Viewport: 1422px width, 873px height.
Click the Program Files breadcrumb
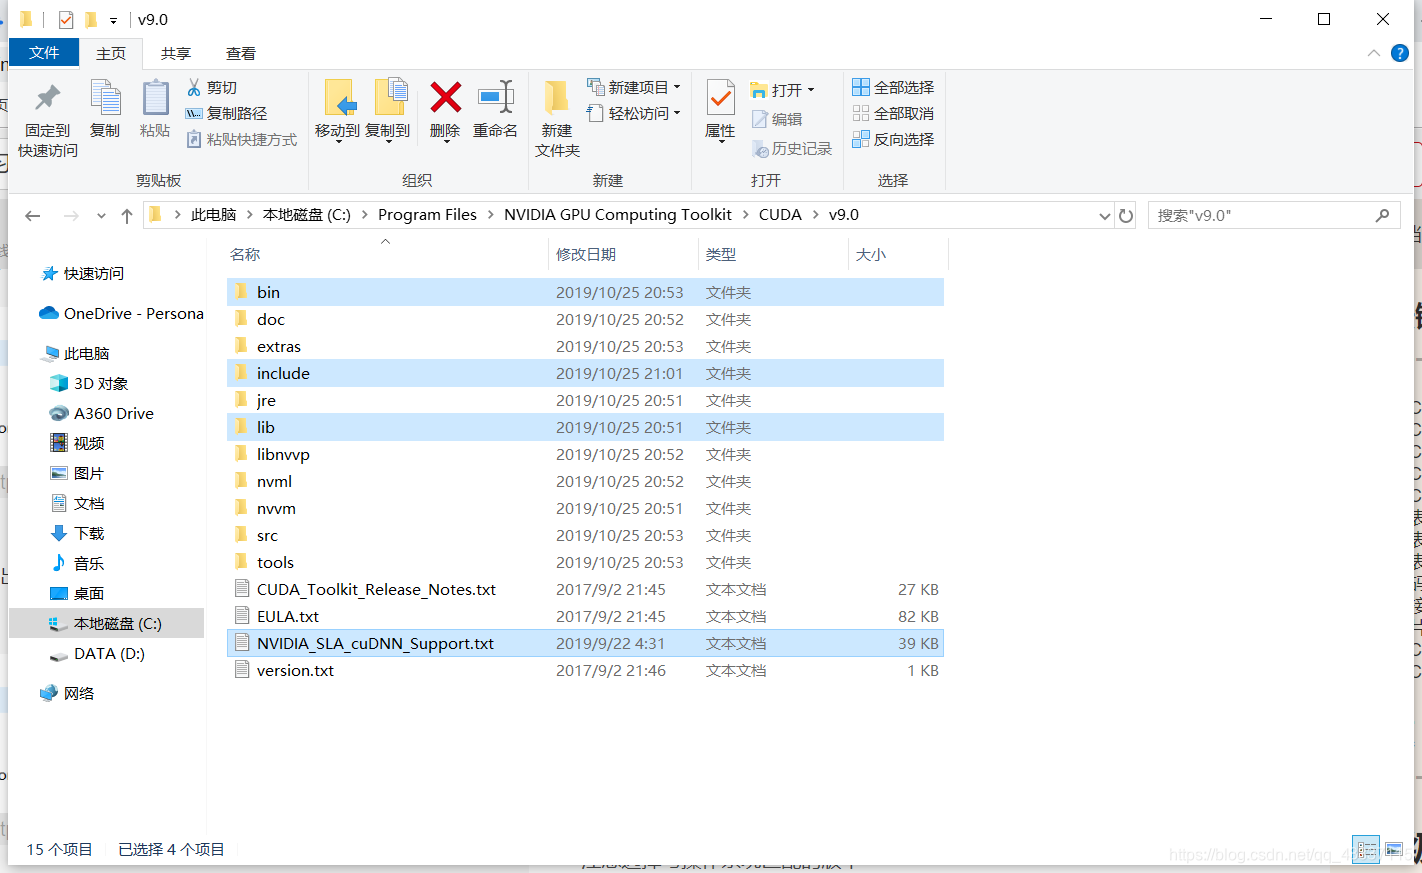[x=427, y=215]
